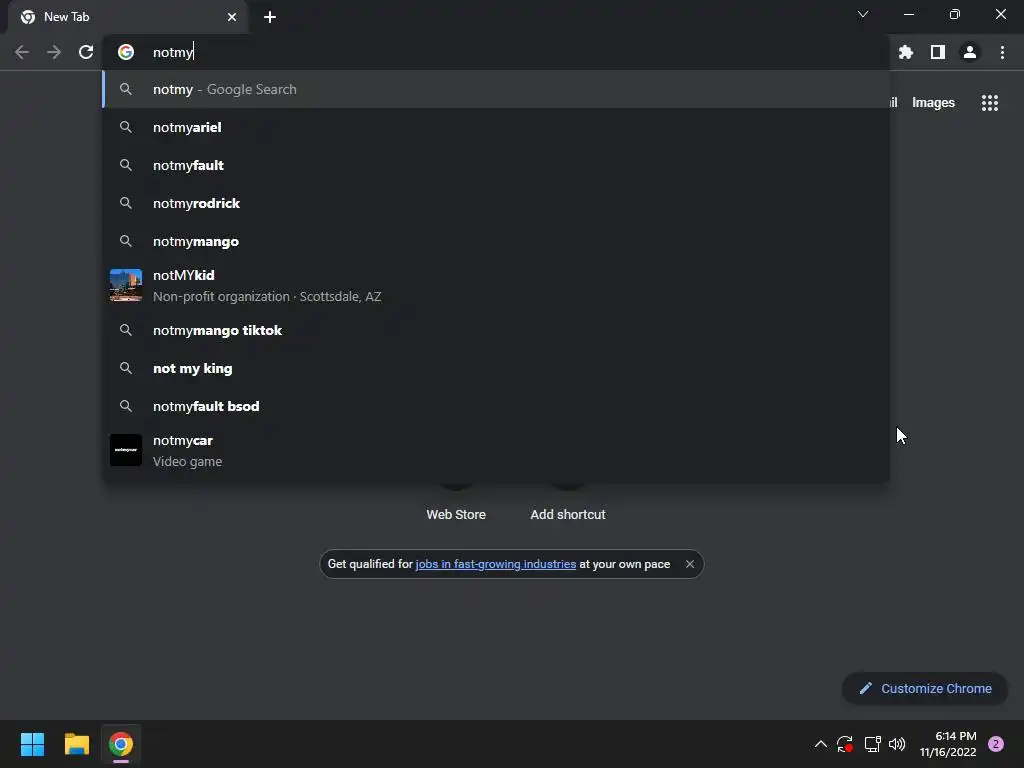Dismiss the Get qualified promo banner
1024x768 pixels.
point(690,564)
